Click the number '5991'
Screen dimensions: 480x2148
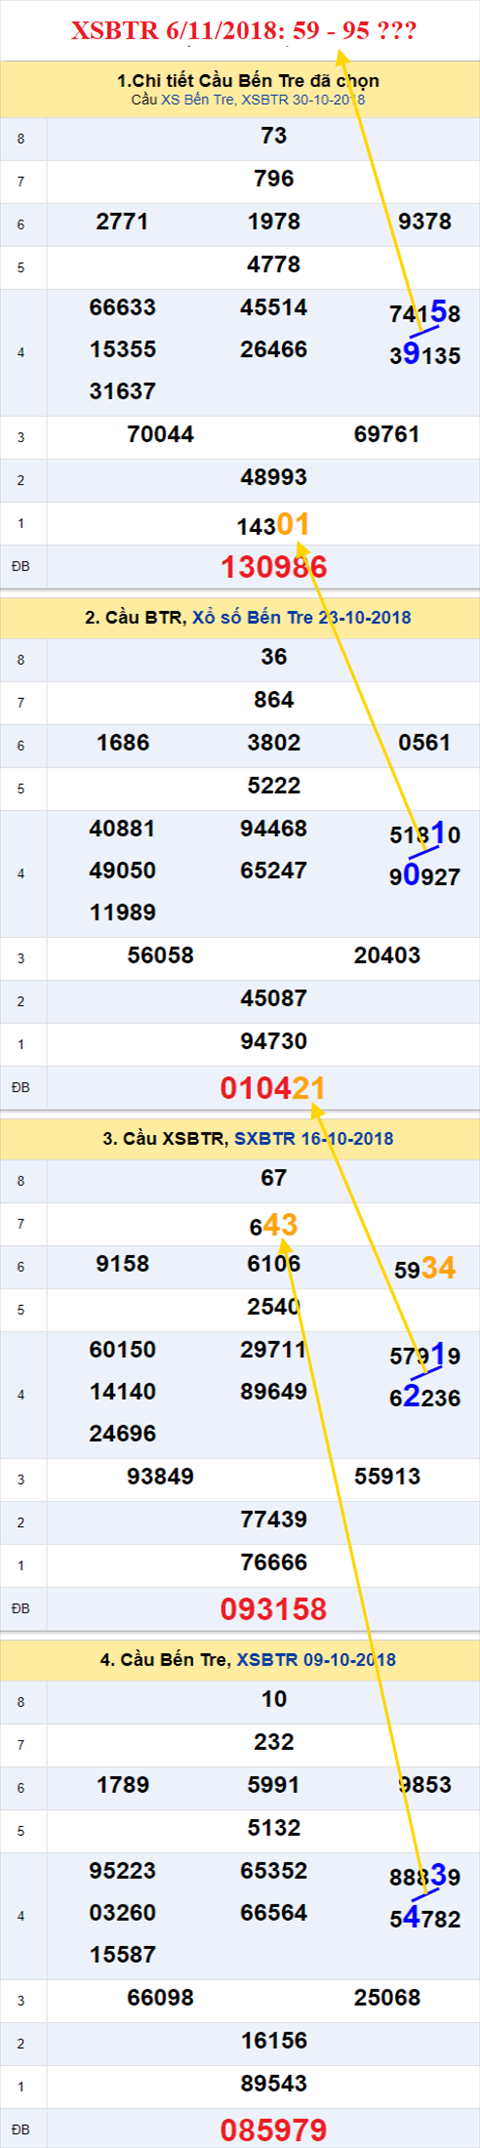[x=273, y=1785]
